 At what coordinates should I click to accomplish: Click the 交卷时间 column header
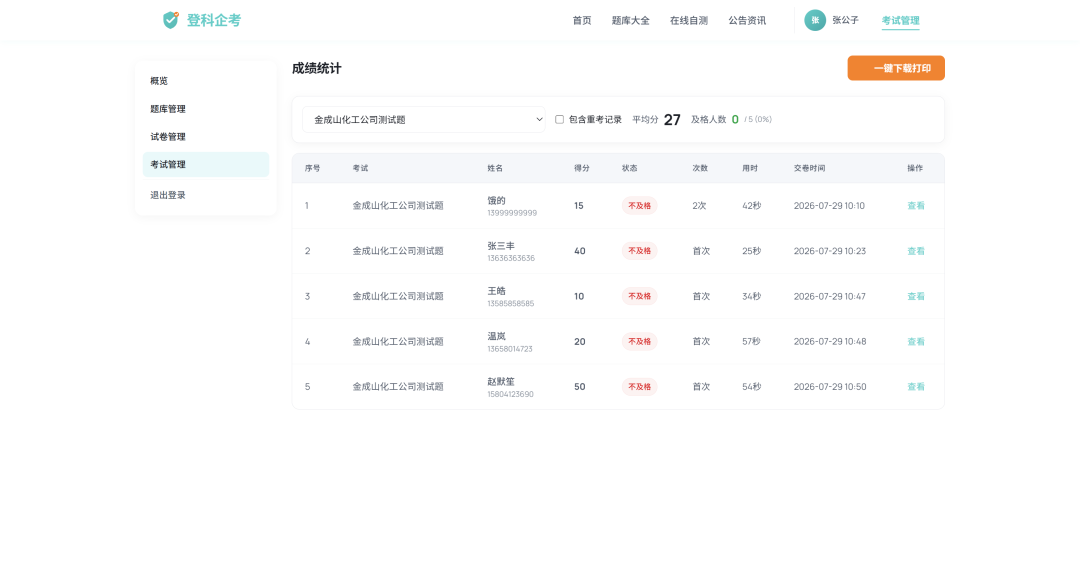point(809,168)
